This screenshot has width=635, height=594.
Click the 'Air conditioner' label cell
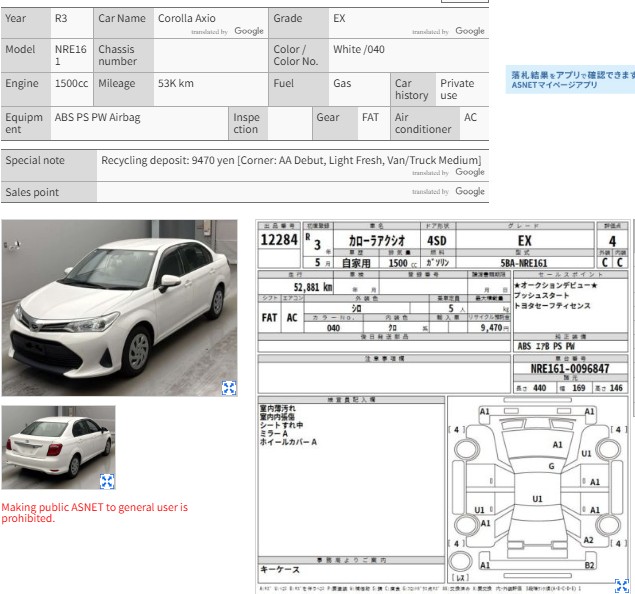click(423, 123)
